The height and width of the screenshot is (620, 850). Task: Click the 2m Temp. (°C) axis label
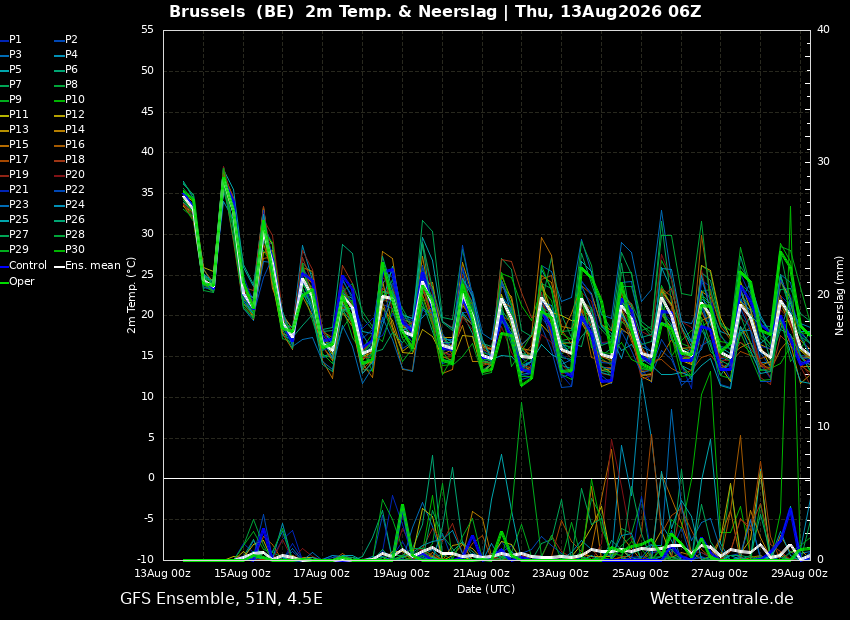(x=132, y=295)
